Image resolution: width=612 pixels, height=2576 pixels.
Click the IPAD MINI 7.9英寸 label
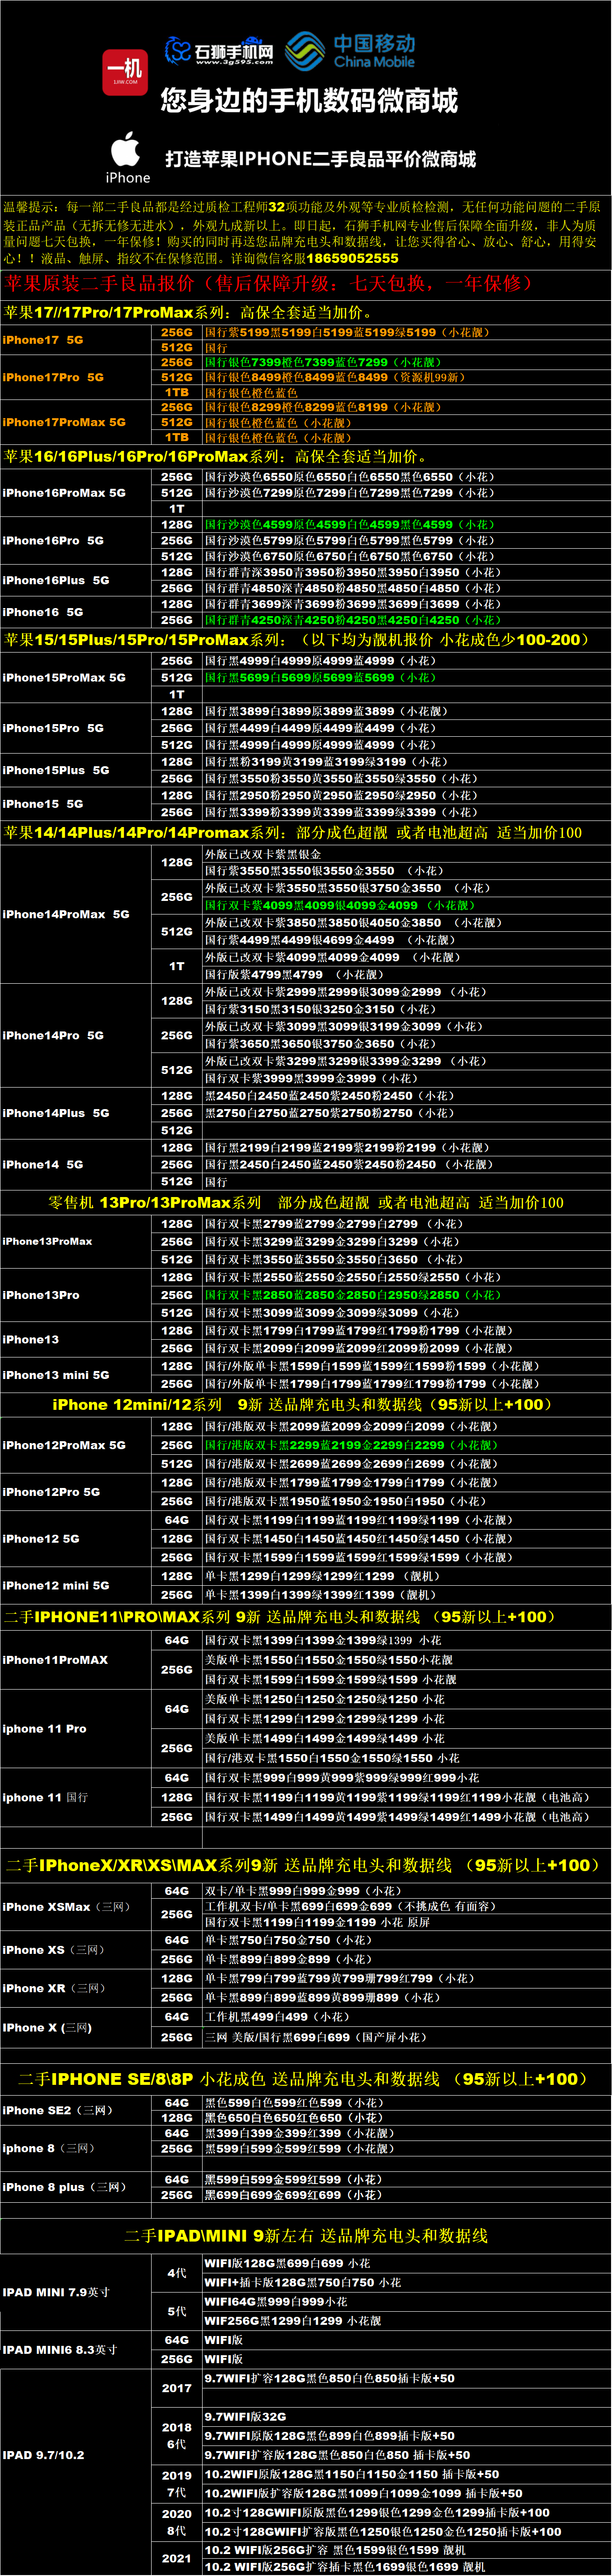(56, 2292)
